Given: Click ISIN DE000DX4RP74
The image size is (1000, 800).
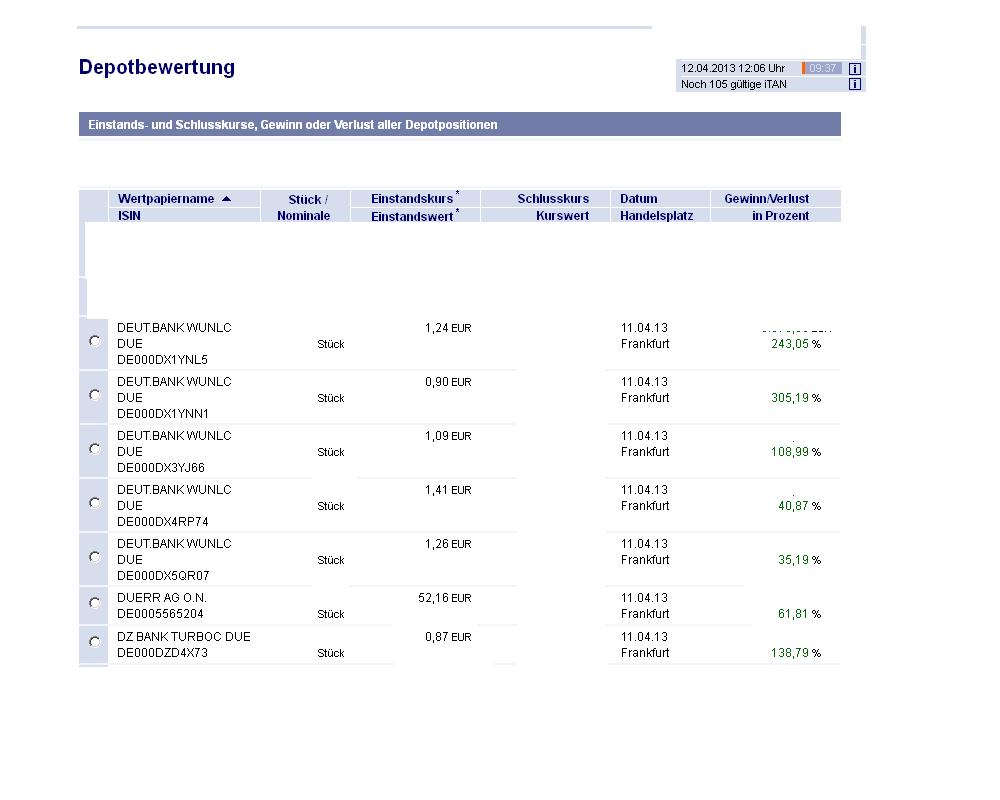Looking at the screenshot, I should point(163,522).
